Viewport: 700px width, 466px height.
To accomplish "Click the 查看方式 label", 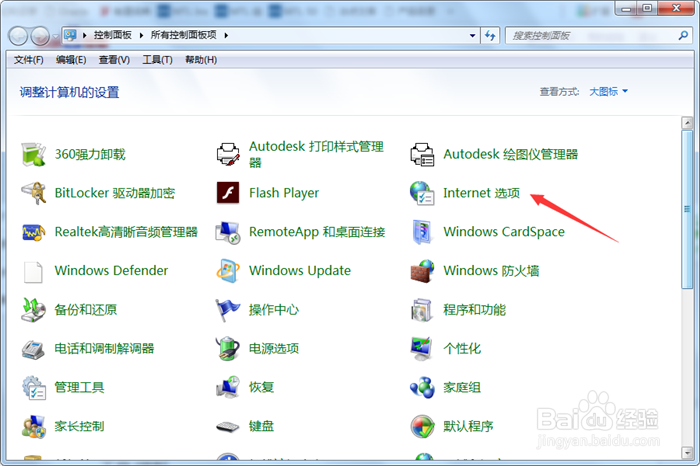I will [559, 92].
